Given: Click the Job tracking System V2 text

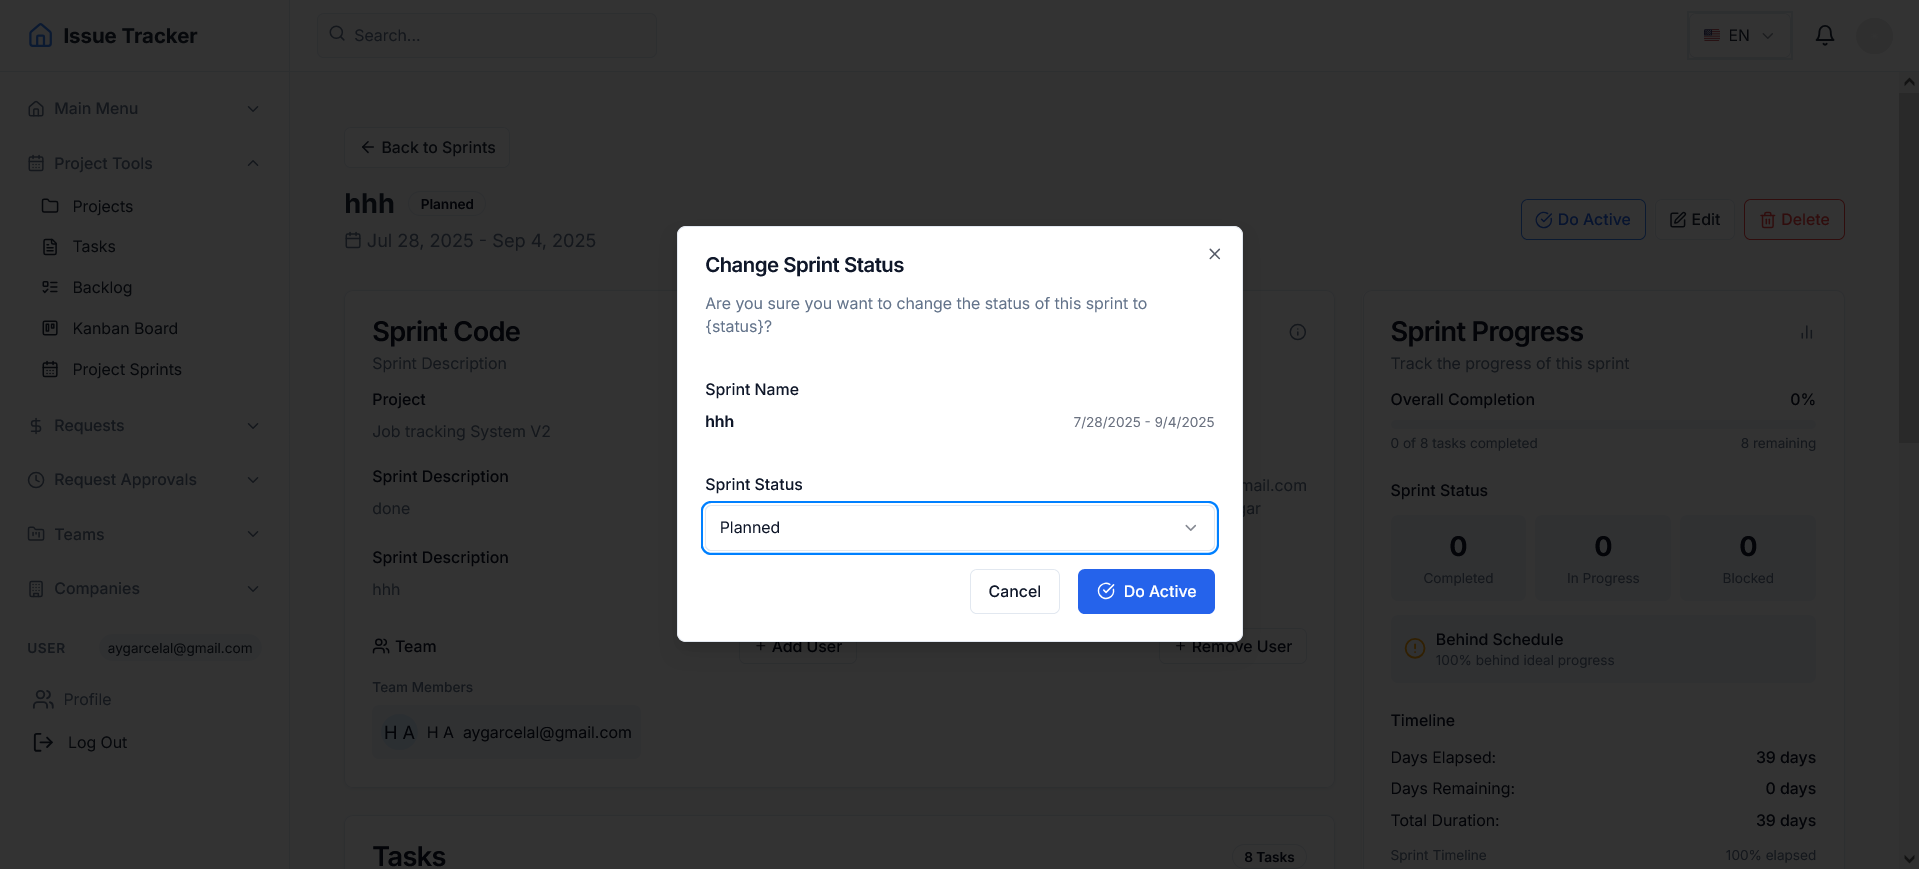Looking at the screenshot, I should click(461, 431).
